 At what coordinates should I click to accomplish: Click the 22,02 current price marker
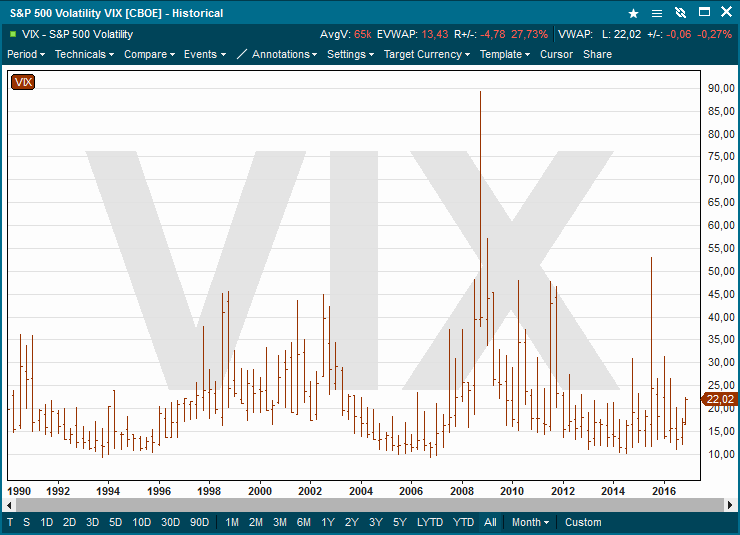pos(719,399)
